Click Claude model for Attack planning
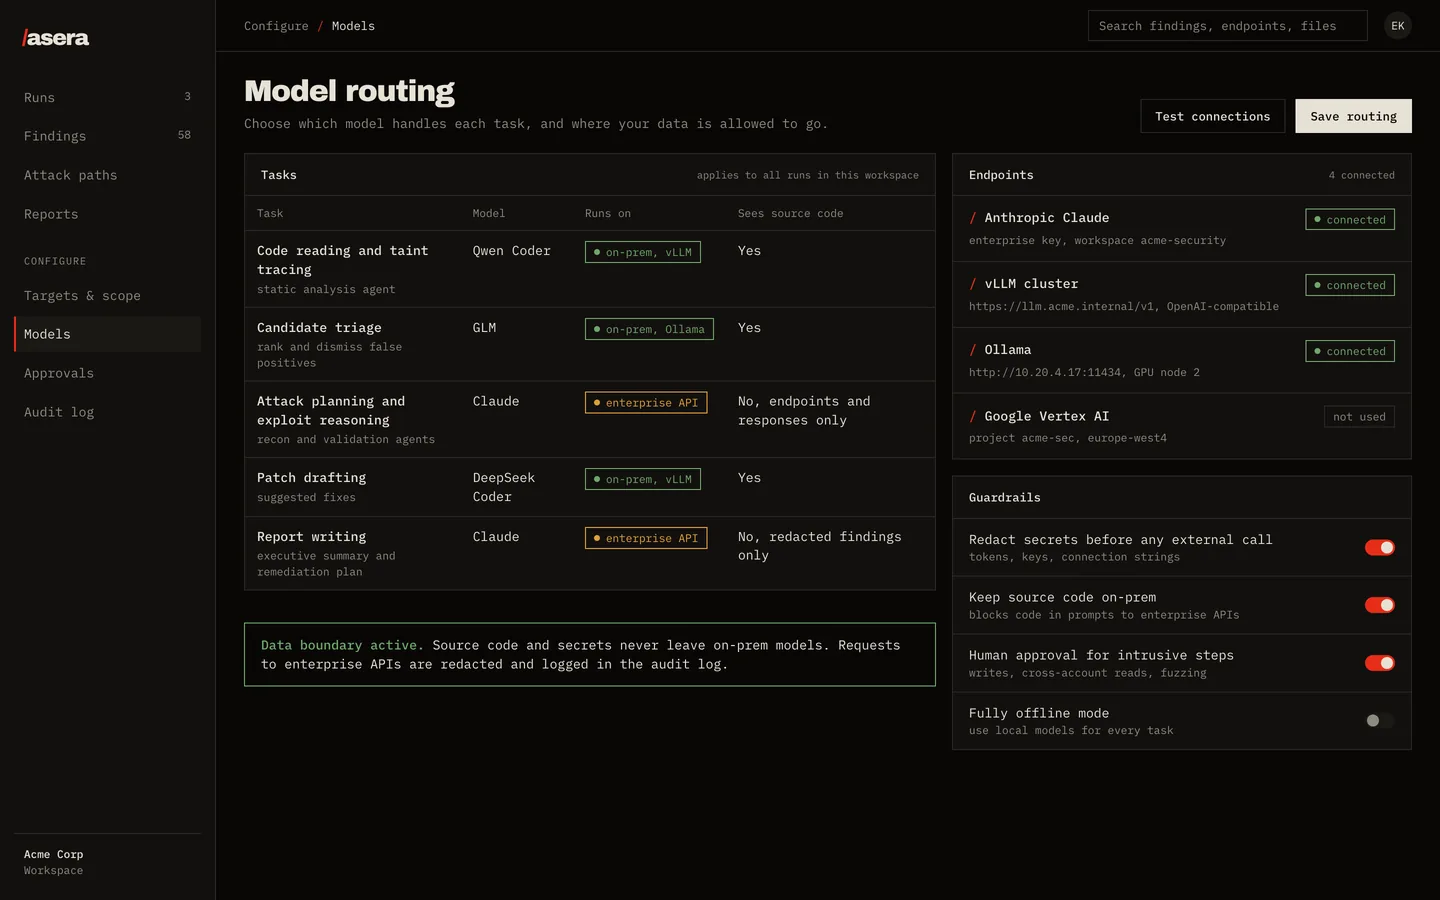The image size is (1440, 900). 496,401
